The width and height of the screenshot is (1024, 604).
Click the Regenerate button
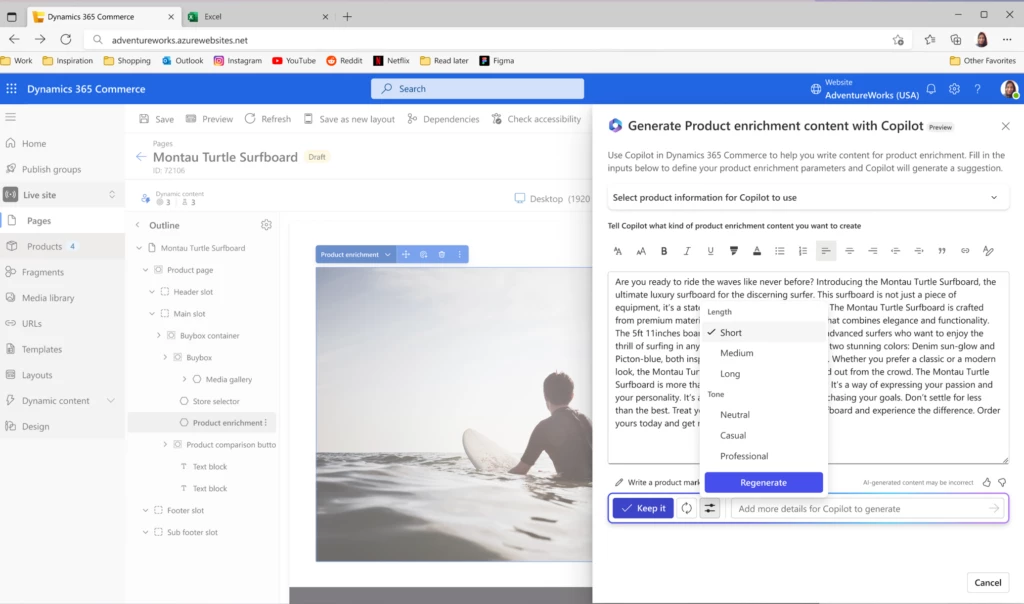[x=763, y=482]
